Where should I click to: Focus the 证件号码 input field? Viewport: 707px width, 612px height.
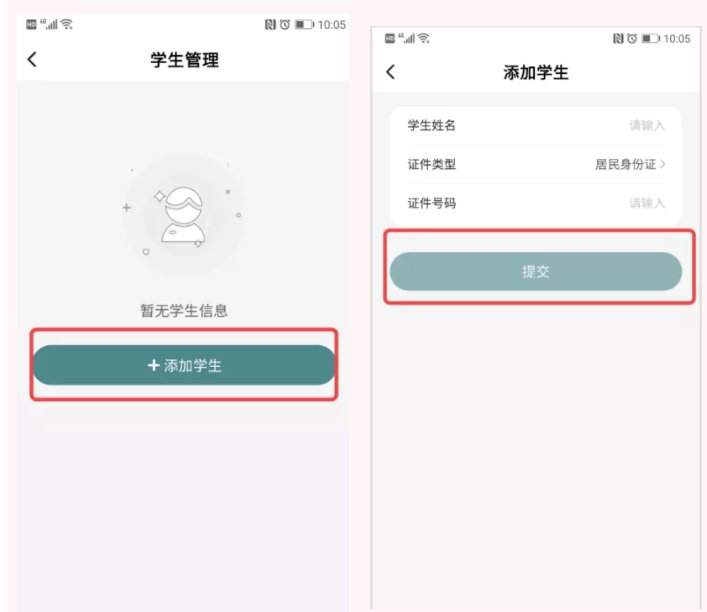536,203
